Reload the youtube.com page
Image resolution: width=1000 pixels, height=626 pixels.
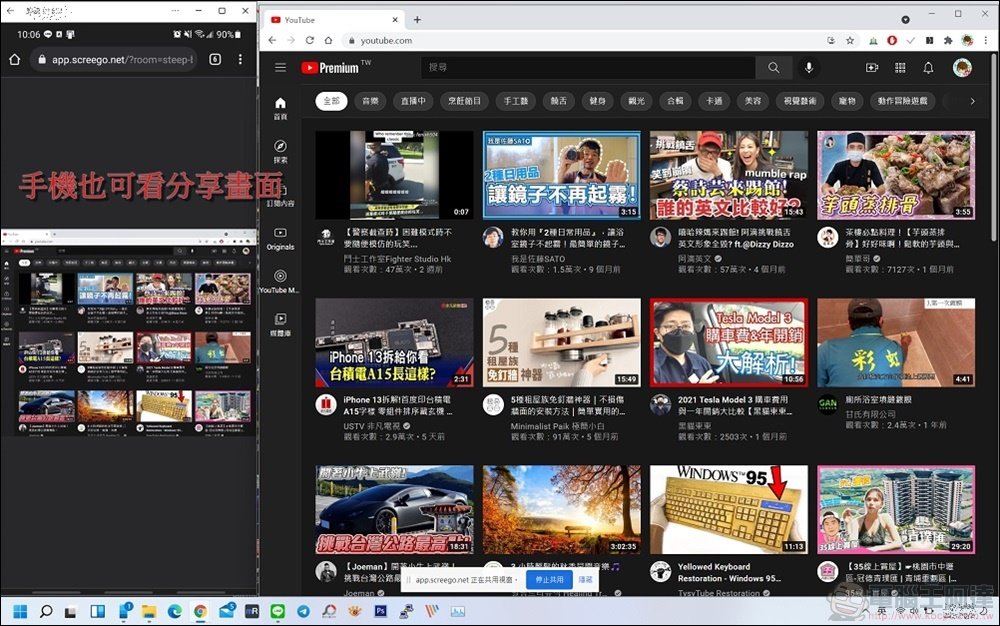click(309, 40)
